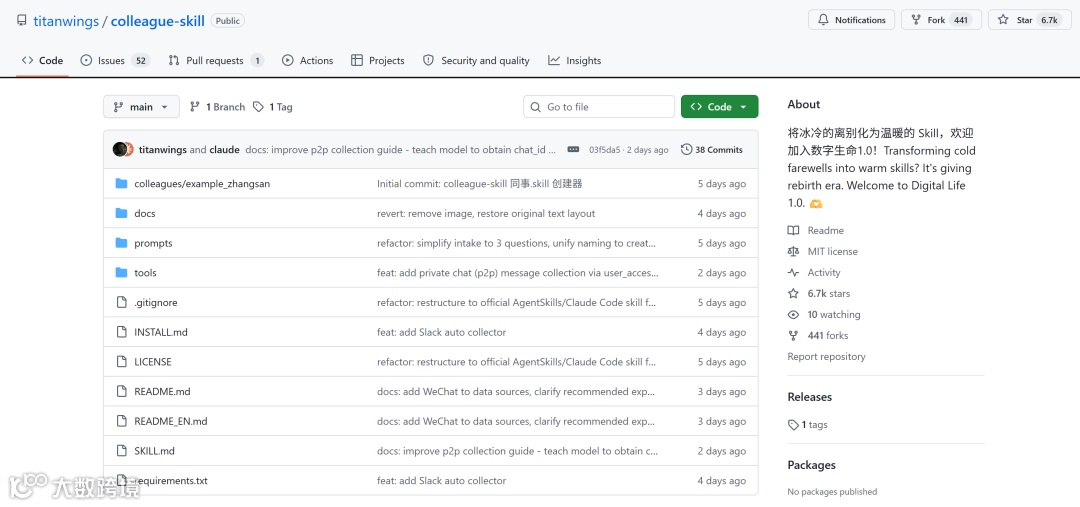Open README_EN.md file
The height and width of the screenshot is (507, 1080).
click(x=171, y=421)
